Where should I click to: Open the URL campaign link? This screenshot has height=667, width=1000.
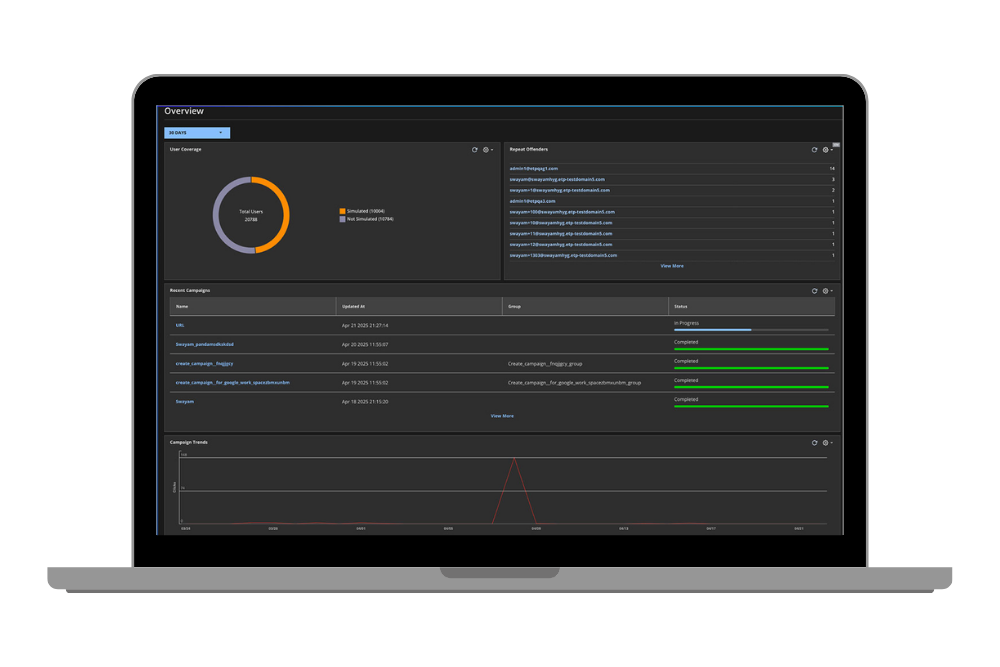(180, 325)
